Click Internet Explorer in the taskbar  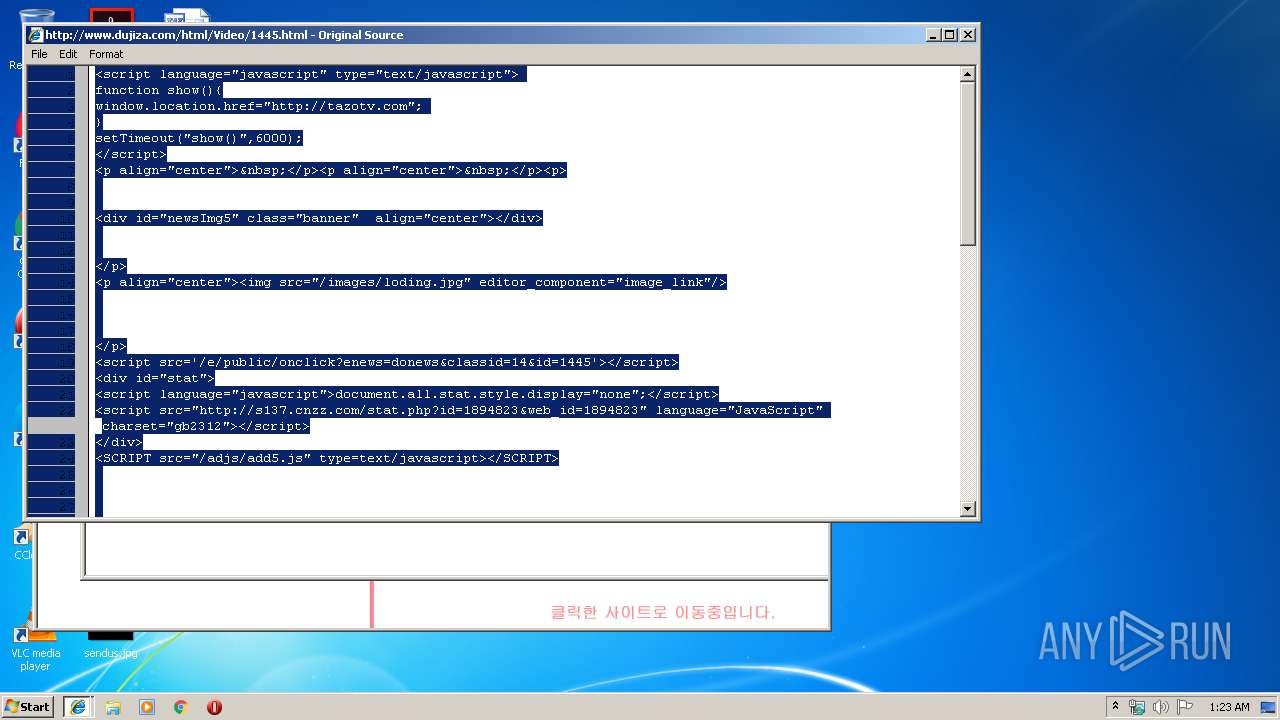(x=78, y=706)
